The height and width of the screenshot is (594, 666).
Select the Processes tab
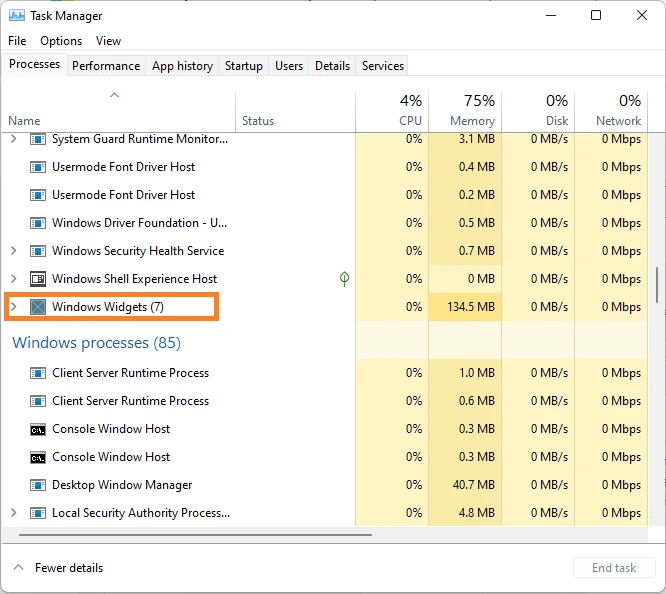point(34,64)
